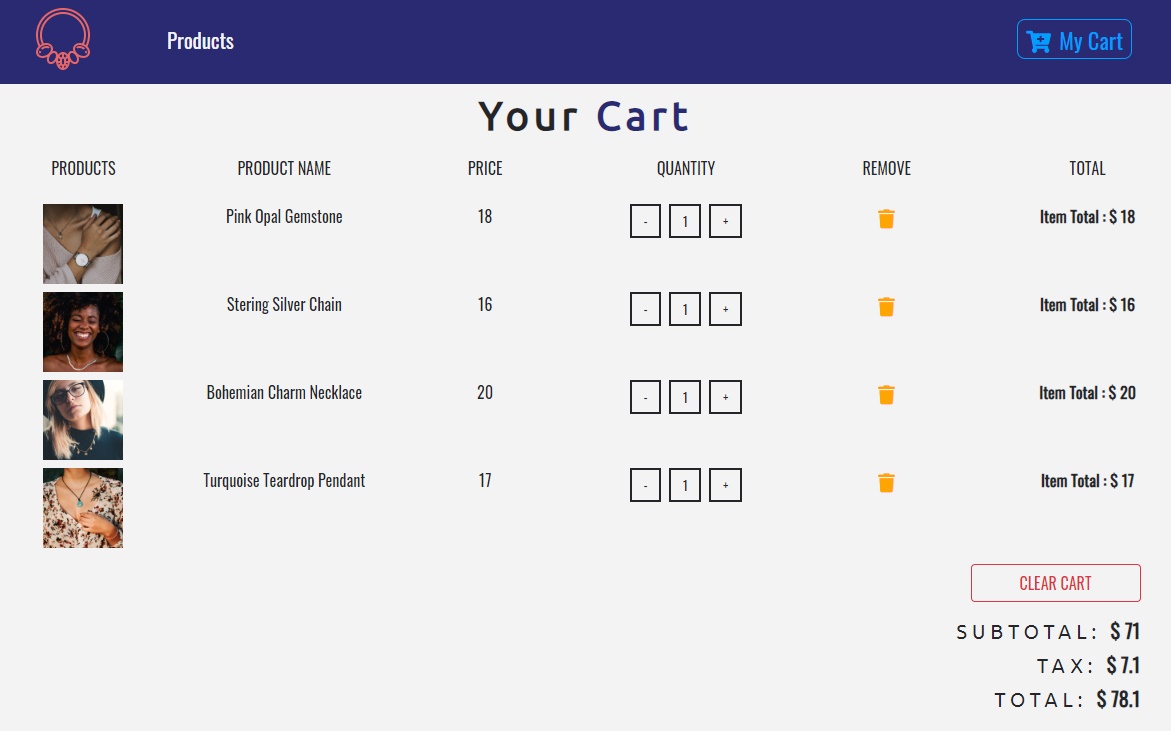
Task: Click the Stering Silver Chain product name
Action: tap(285, 305)
